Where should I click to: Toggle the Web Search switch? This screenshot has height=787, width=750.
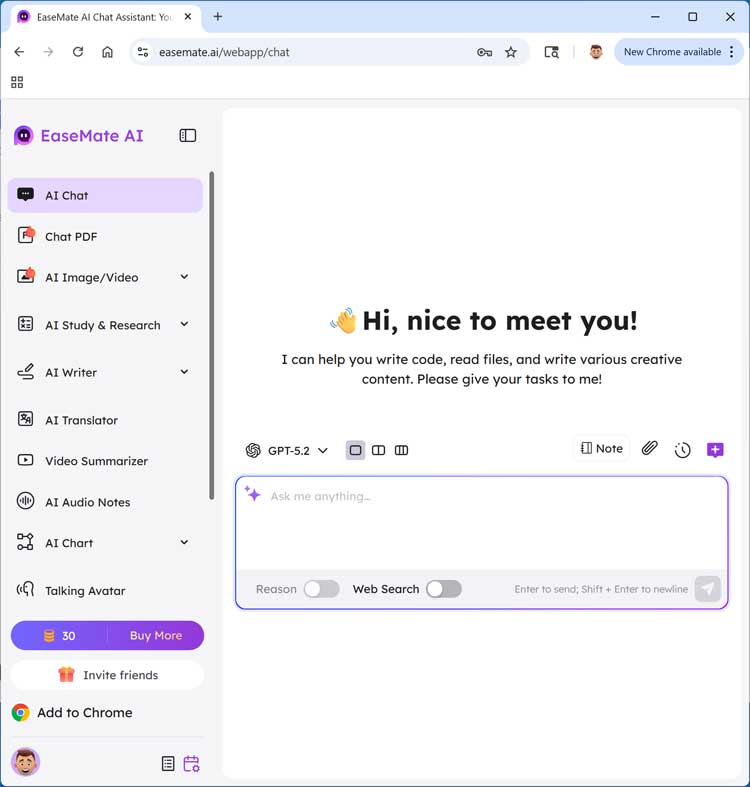444,589
